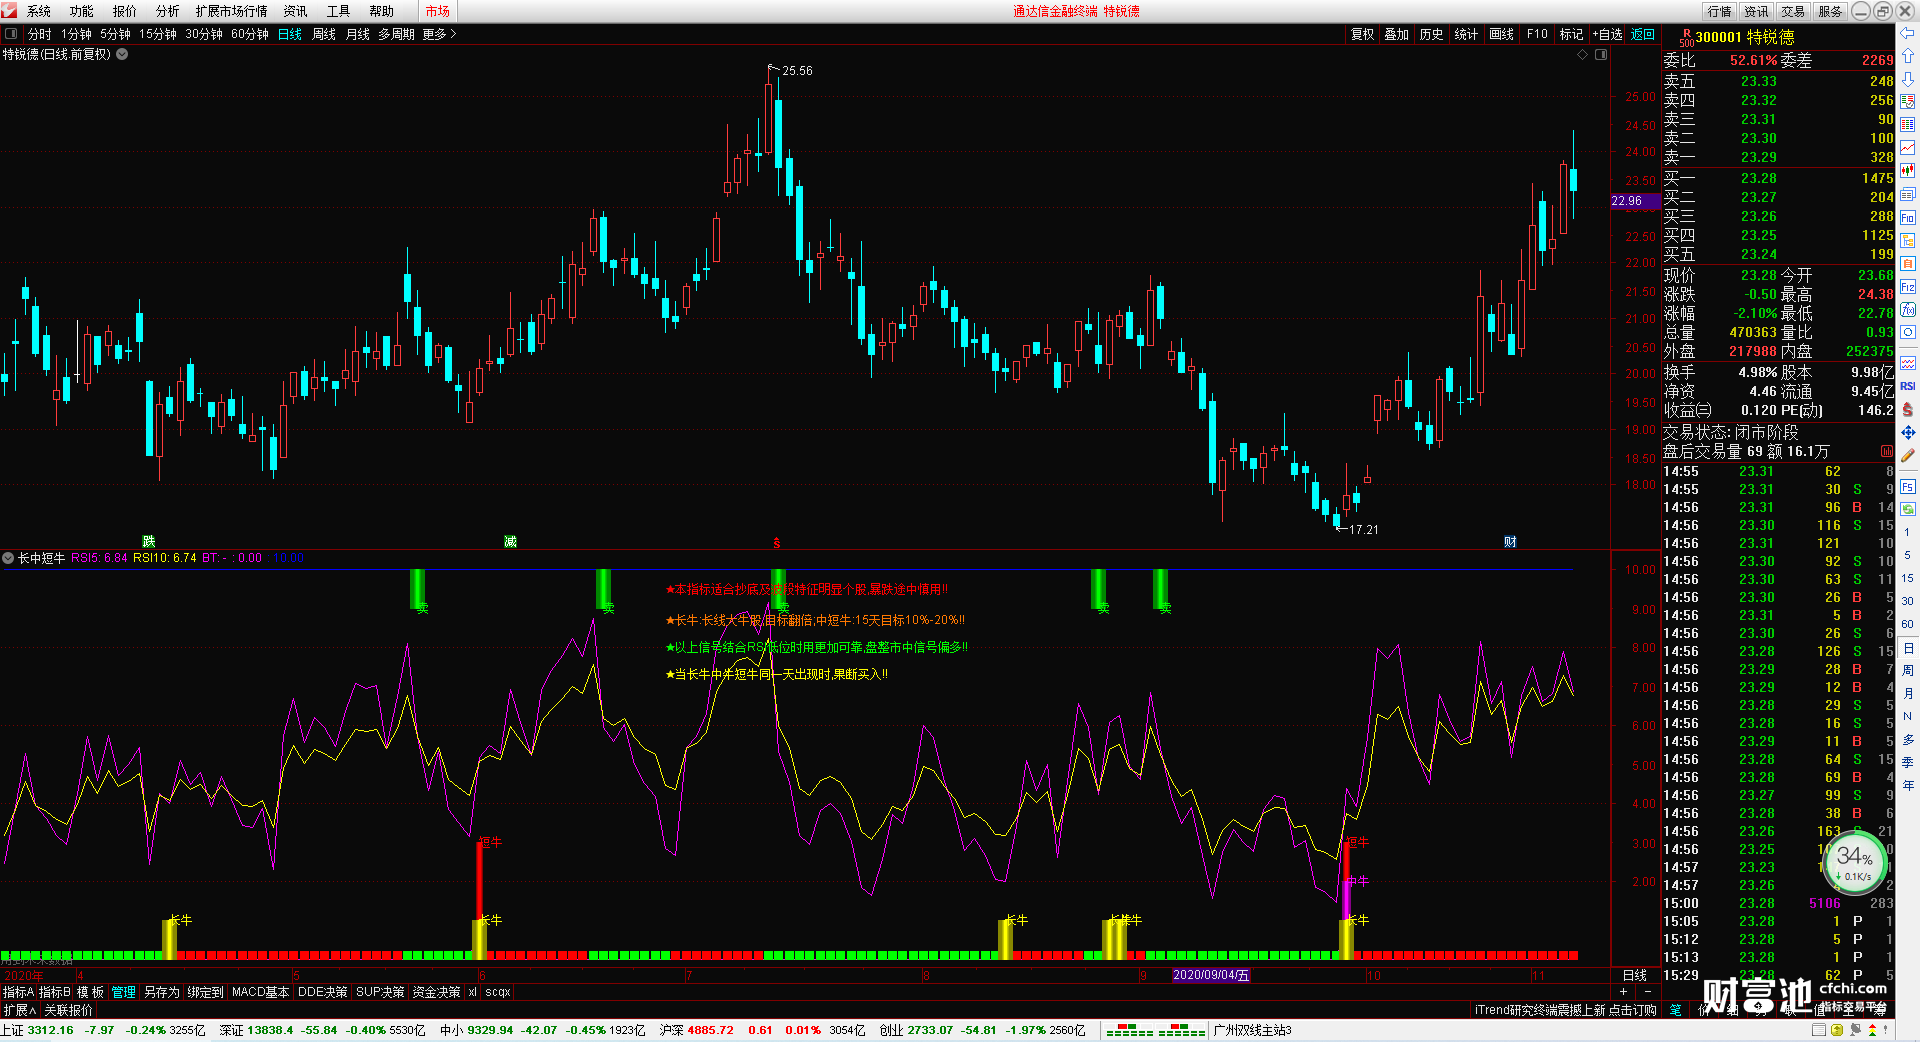Select sidebar 年 yearly period shortcut

point(1908,785)
